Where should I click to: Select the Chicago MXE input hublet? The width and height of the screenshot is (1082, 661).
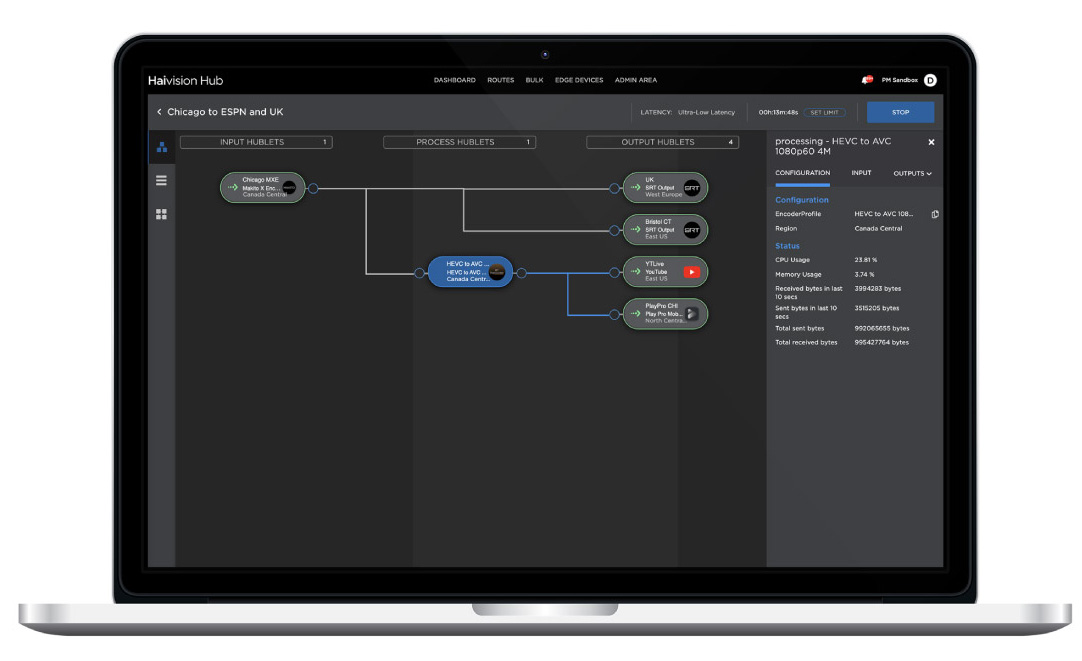[262, 188]
